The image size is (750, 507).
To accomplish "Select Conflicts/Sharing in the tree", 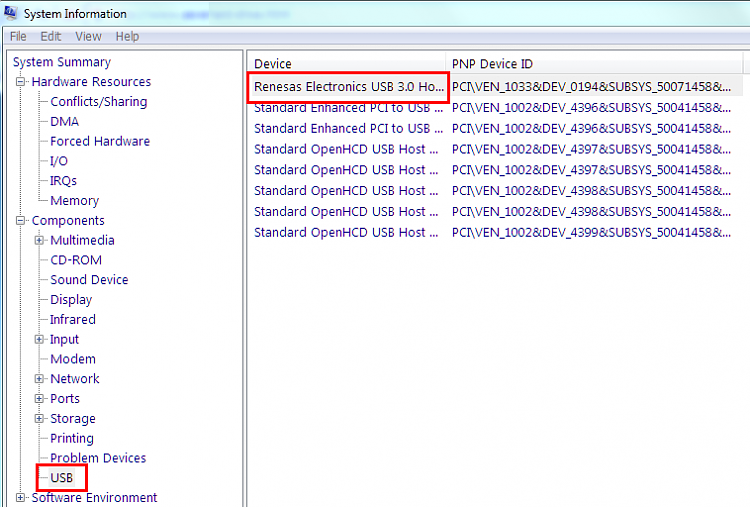I will (99, 102).
